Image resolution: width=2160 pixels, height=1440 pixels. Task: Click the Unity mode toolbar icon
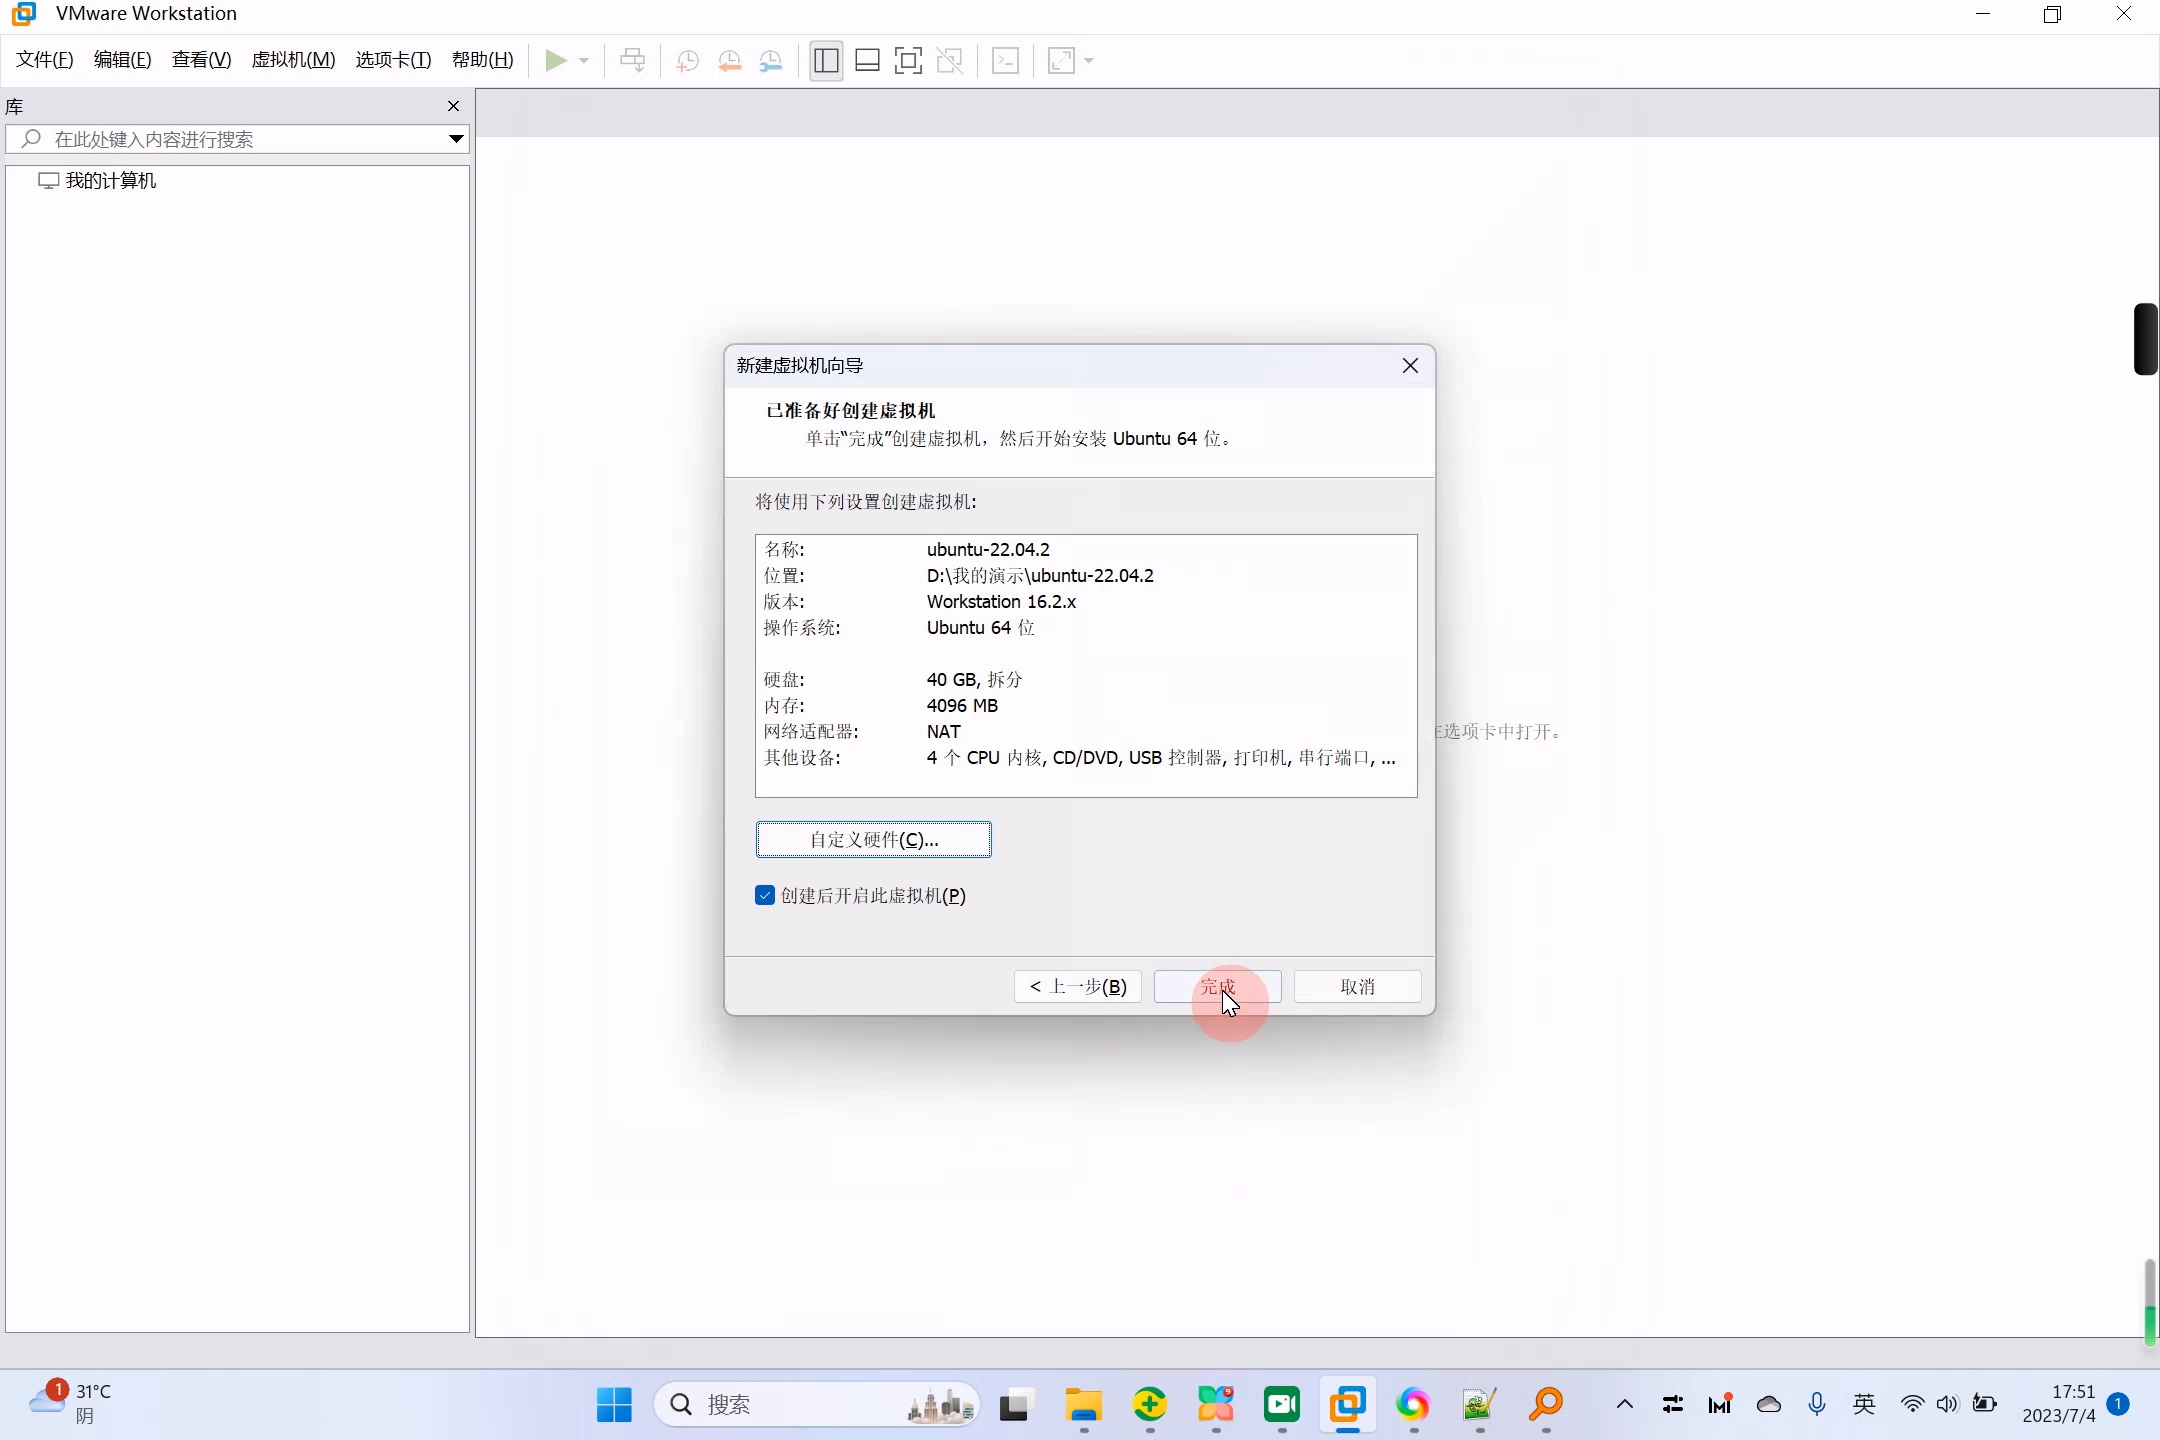[950, 61]
